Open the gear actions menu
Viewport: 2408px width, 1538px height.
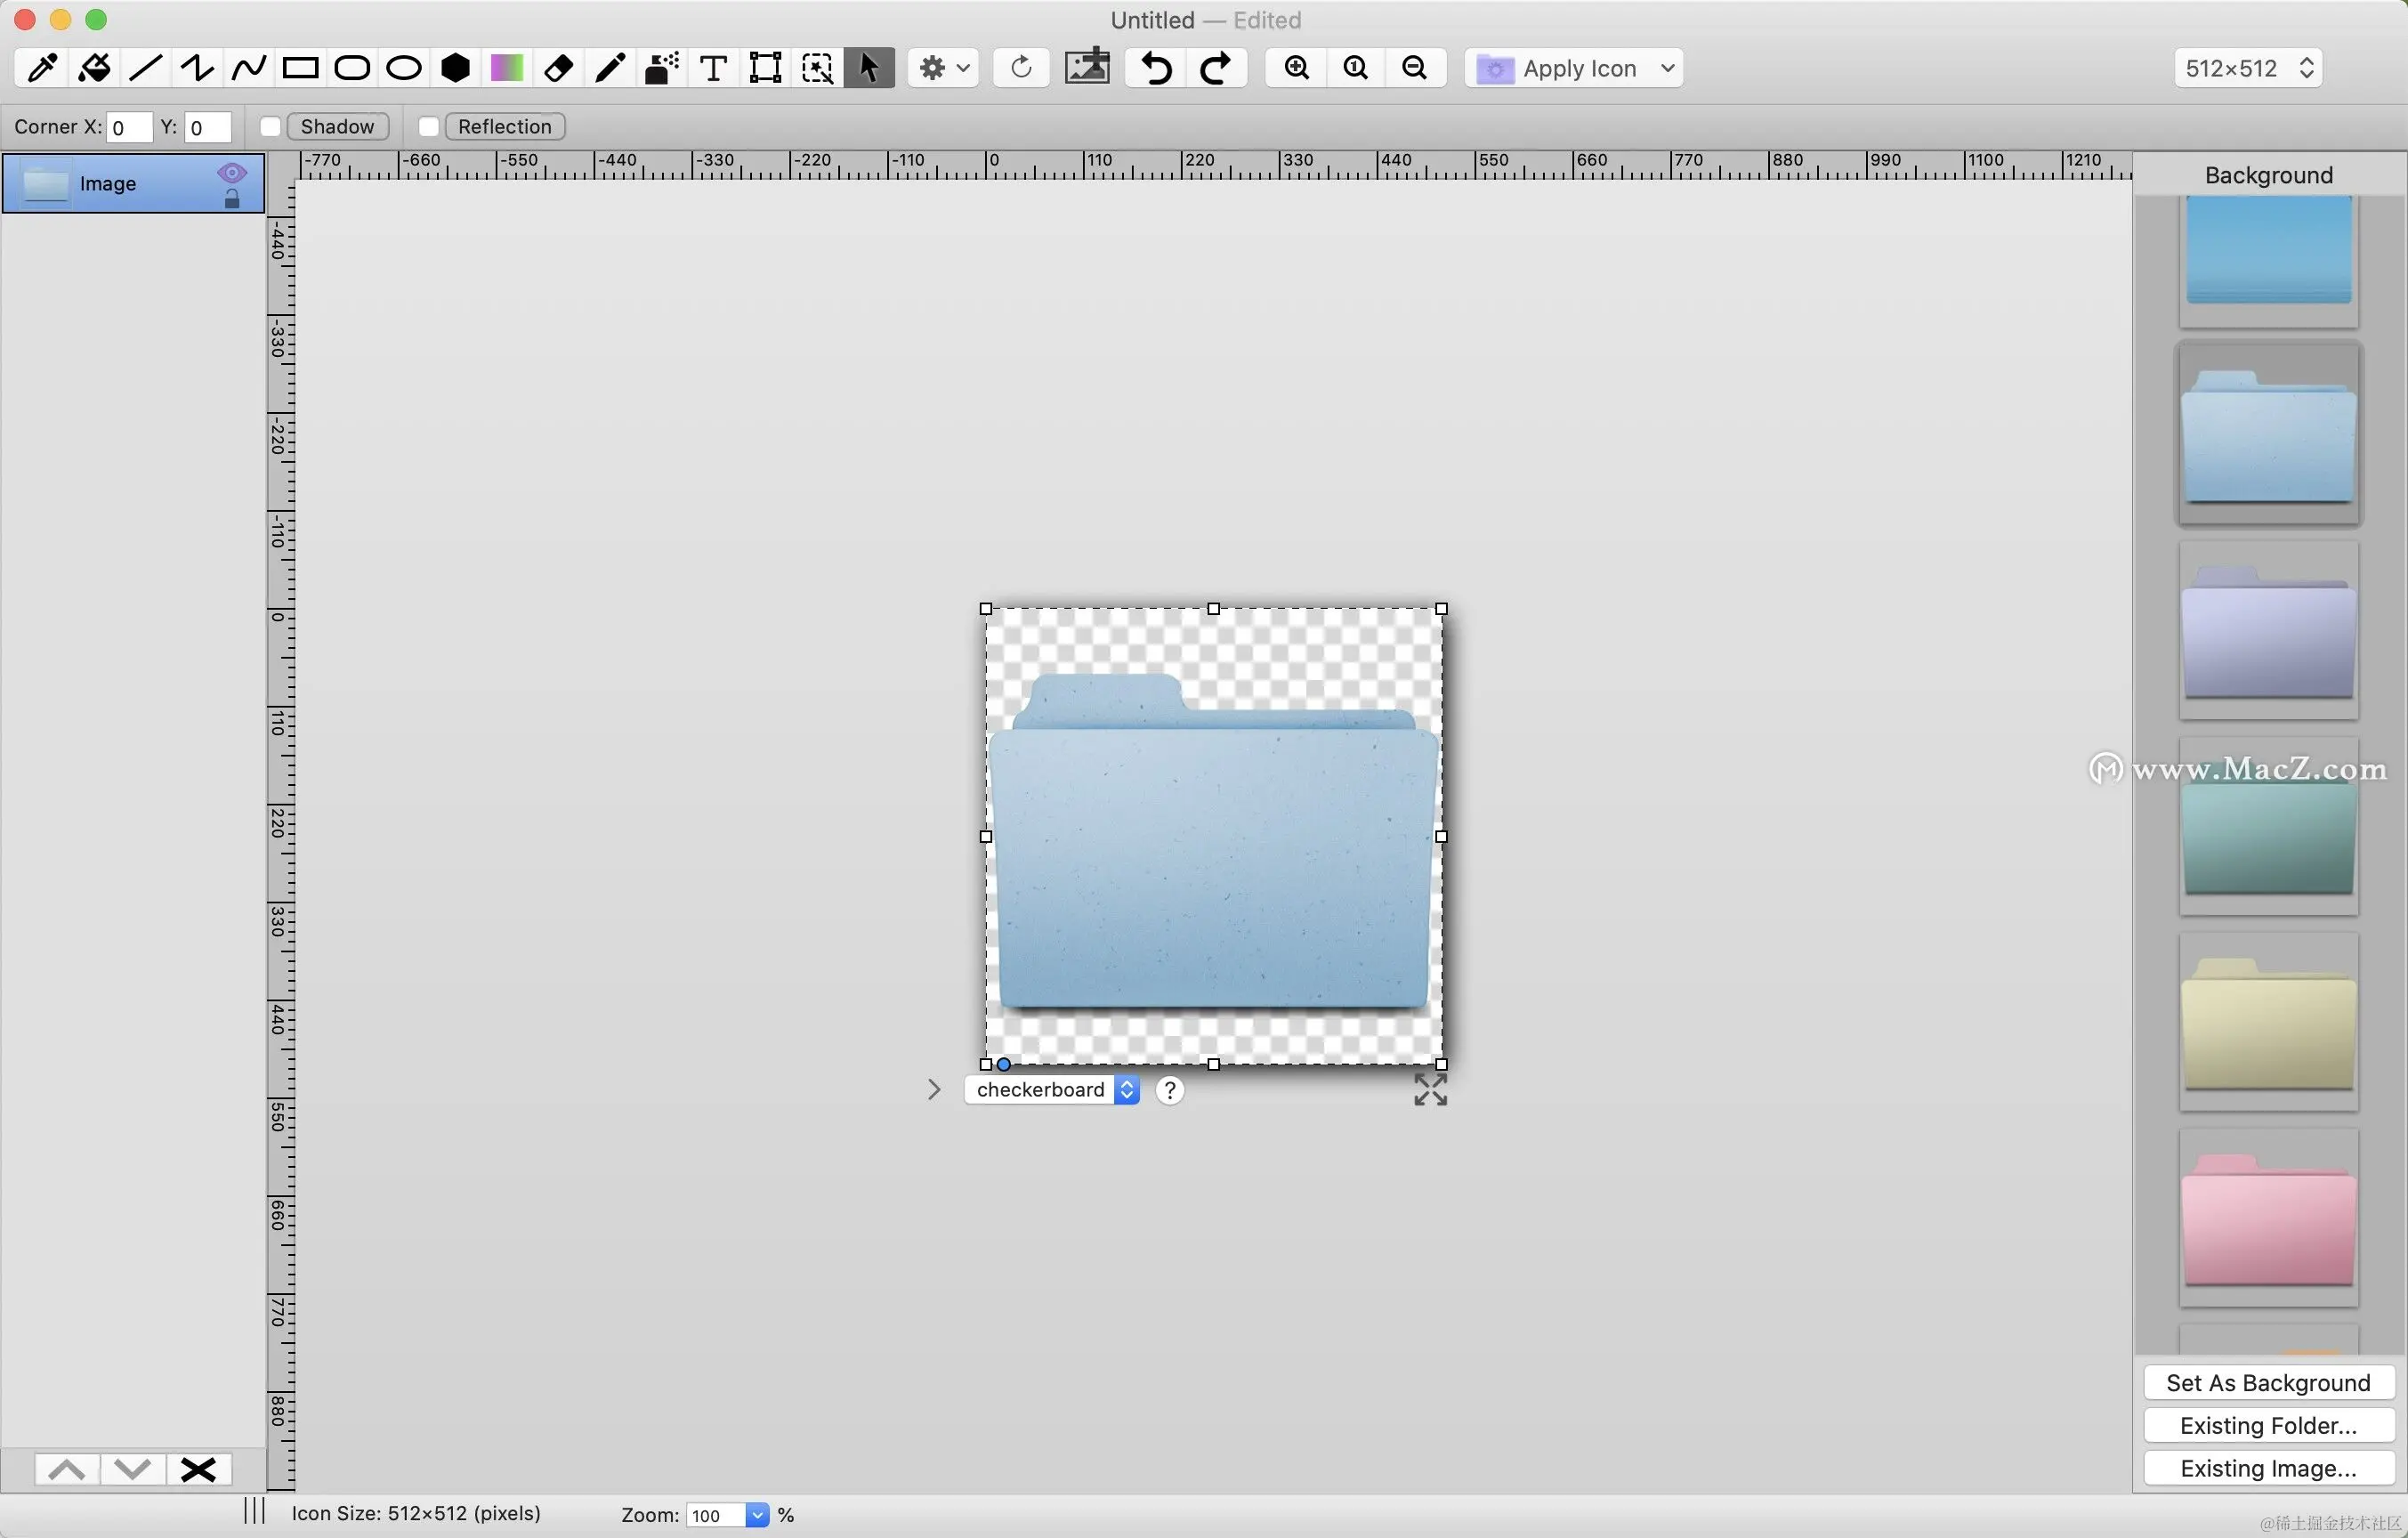coord(943,68)
